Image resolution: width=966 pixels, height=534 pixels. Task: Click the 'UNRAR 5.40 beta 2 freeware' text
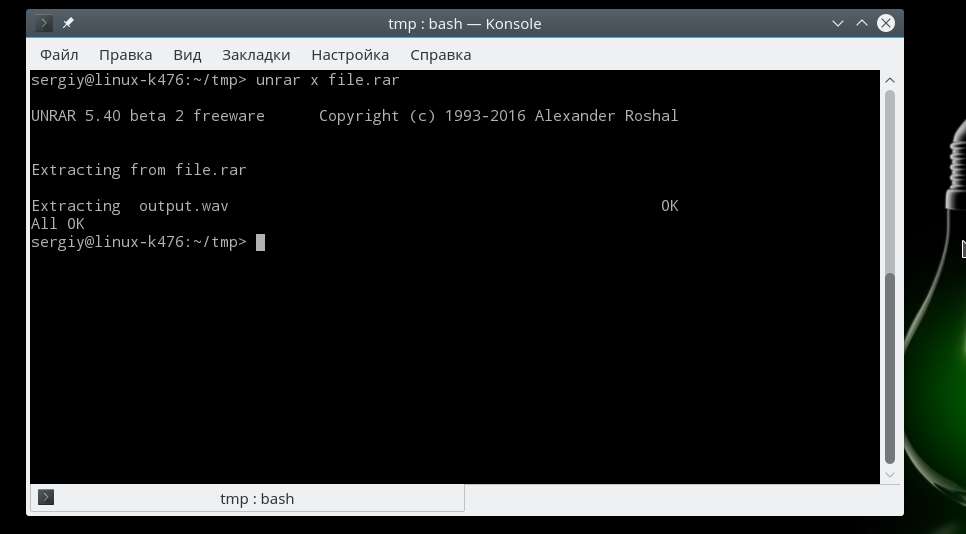(x=148, y=116)
